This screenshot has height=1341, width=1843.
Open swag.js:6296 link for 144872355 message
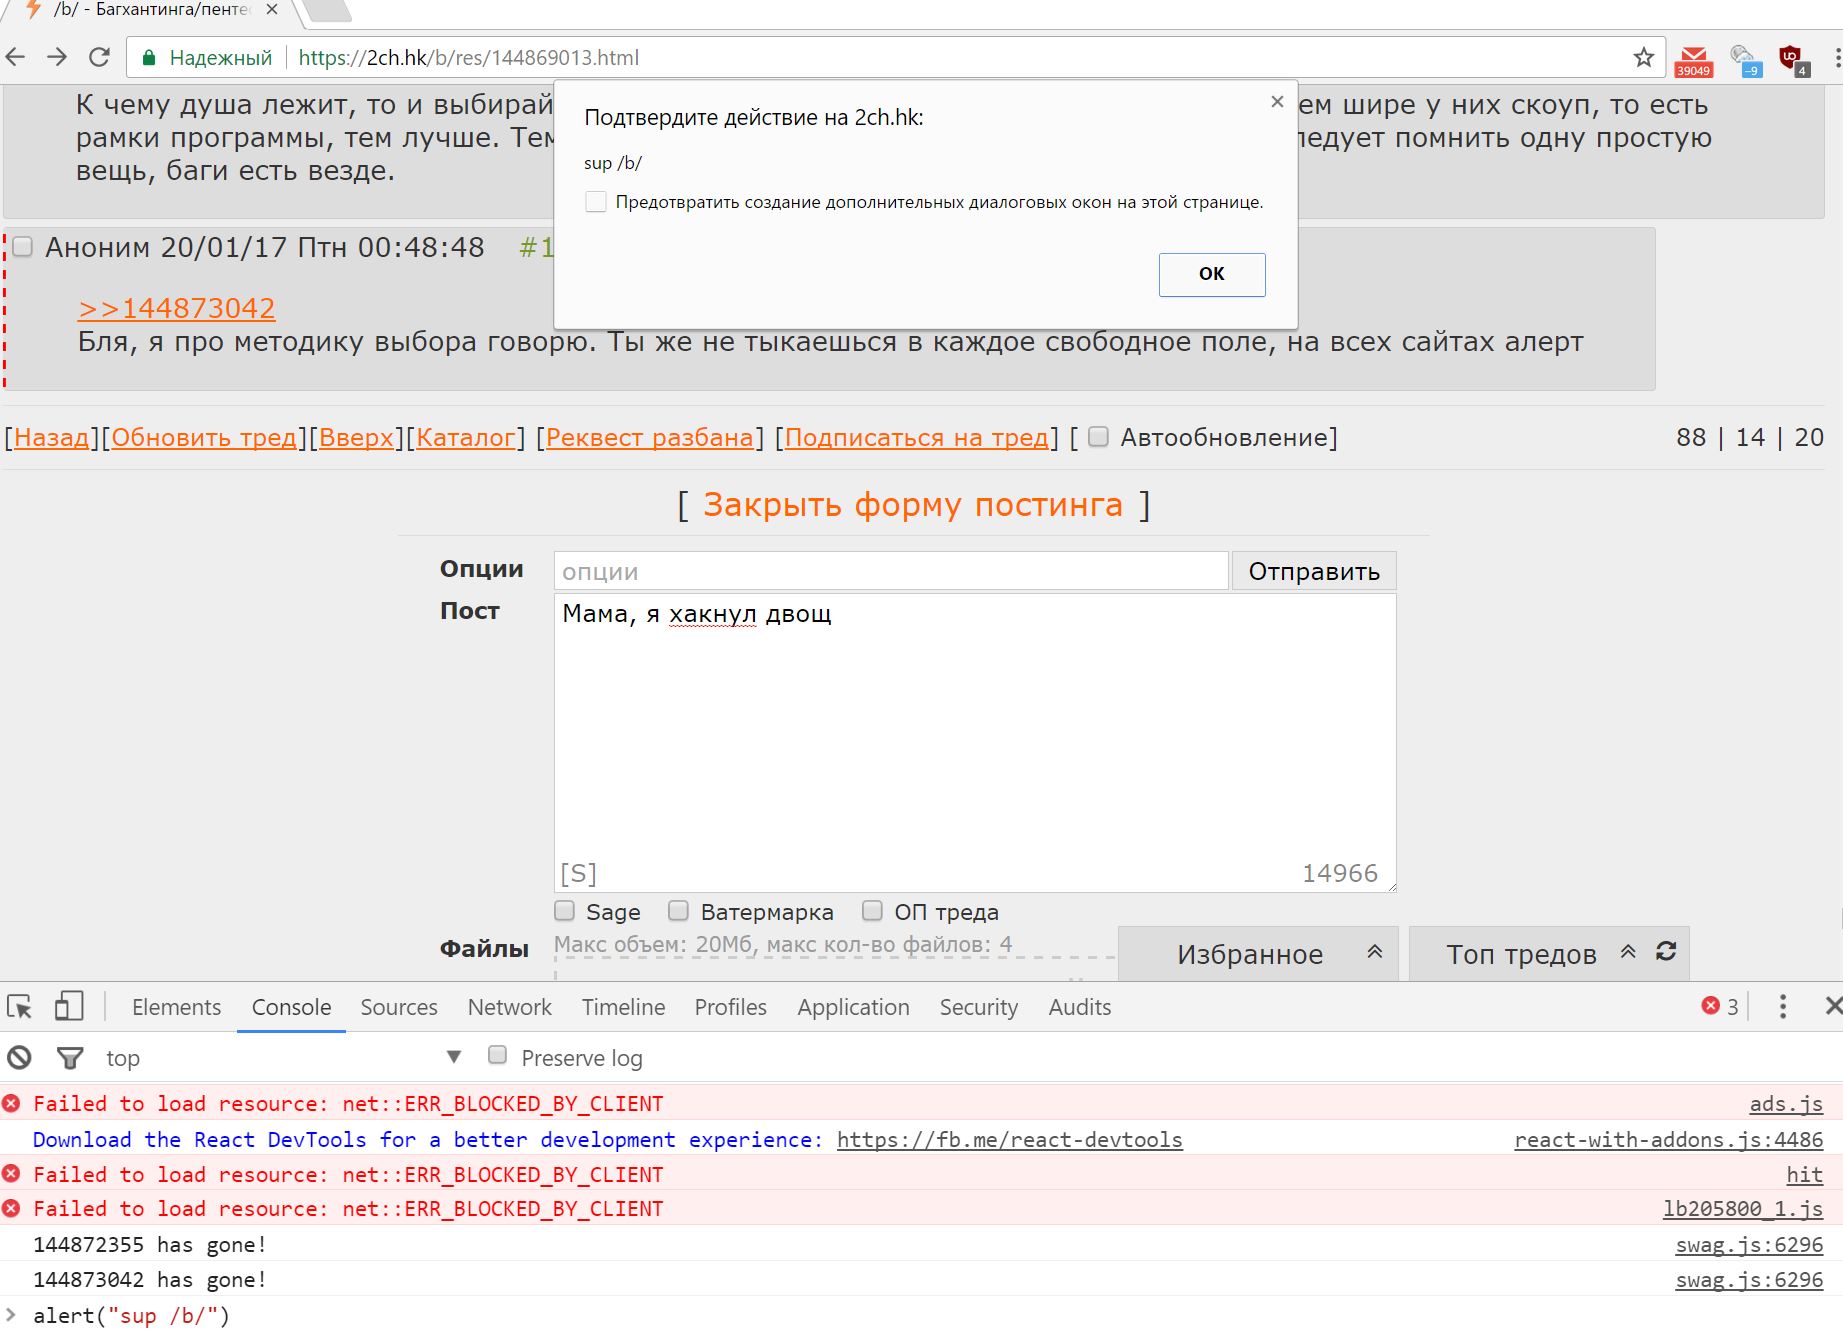tap(1749, 1245)
